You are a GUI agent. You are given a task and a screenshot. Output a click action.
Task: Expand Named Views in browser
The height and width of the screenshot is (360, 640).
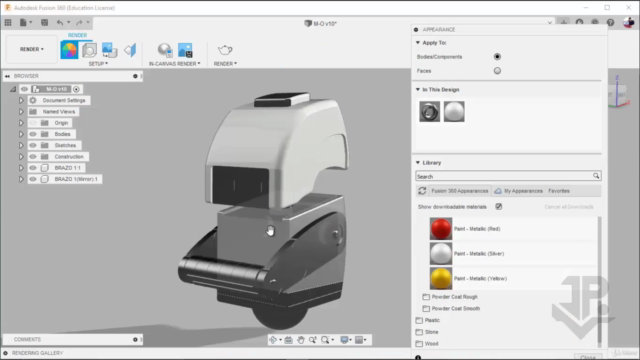[21, 111]
